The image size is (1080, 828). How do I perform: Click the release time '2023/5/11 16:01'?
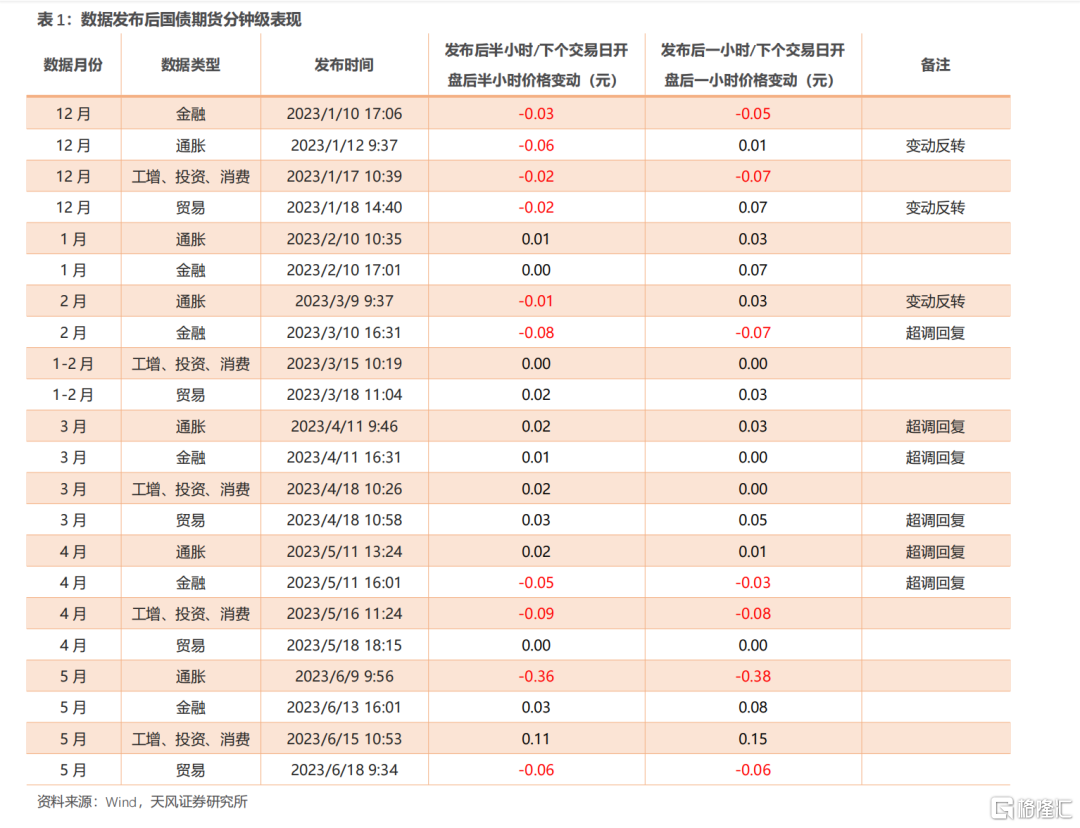[344, 583]
